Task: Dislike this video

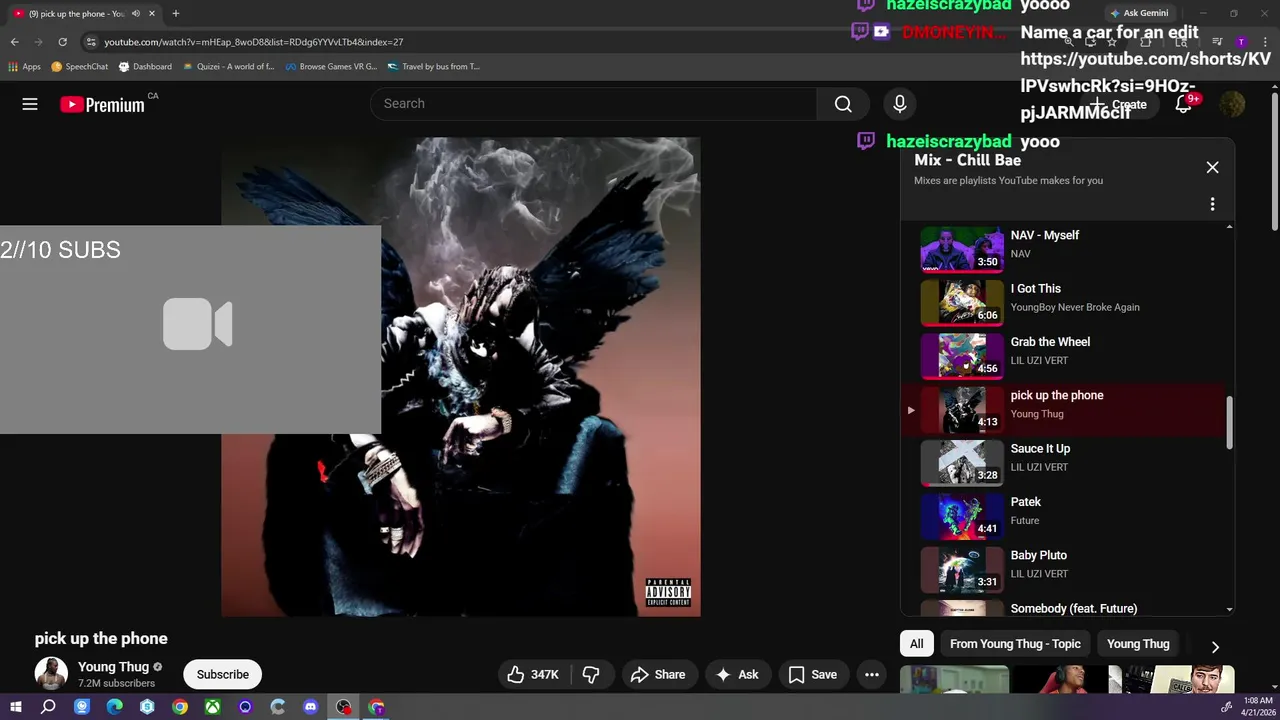Action: [591, 675]
